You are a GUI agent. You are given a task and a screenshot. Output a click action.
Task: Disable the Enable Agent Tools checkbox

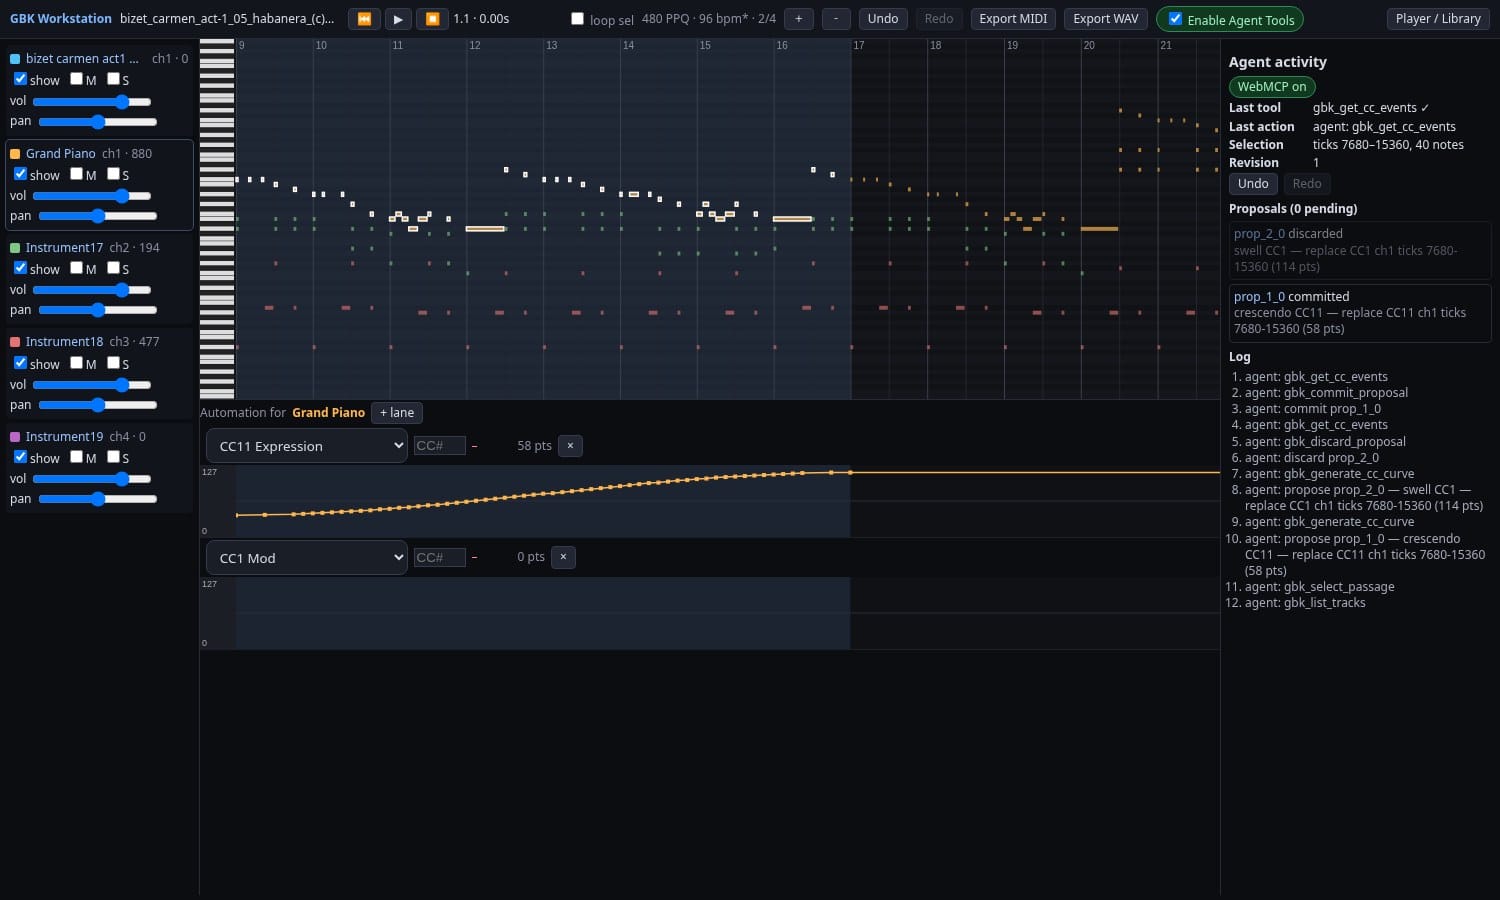[x=1175, y=19]
